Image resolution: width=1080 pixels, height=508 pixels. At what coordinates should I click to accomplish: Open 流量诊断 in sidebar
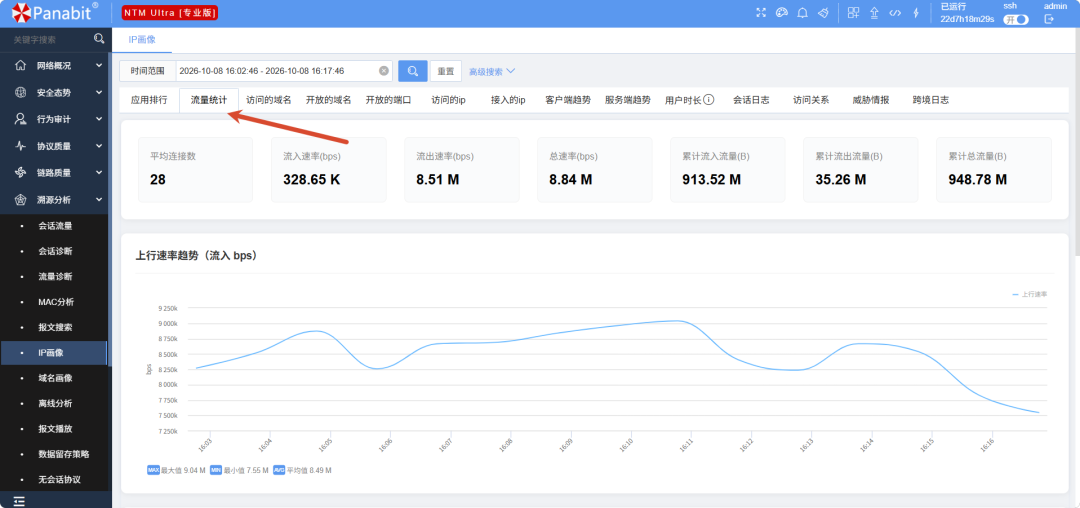55,277
